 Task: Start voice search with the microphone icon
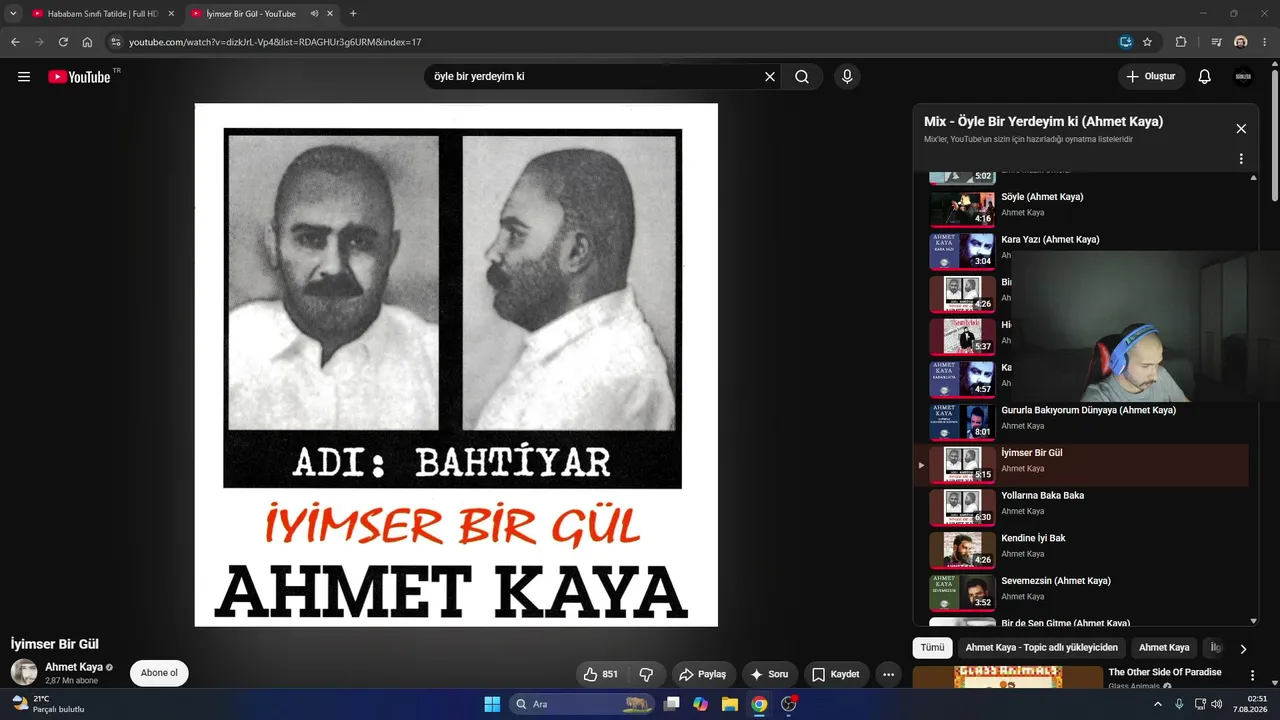847,77
